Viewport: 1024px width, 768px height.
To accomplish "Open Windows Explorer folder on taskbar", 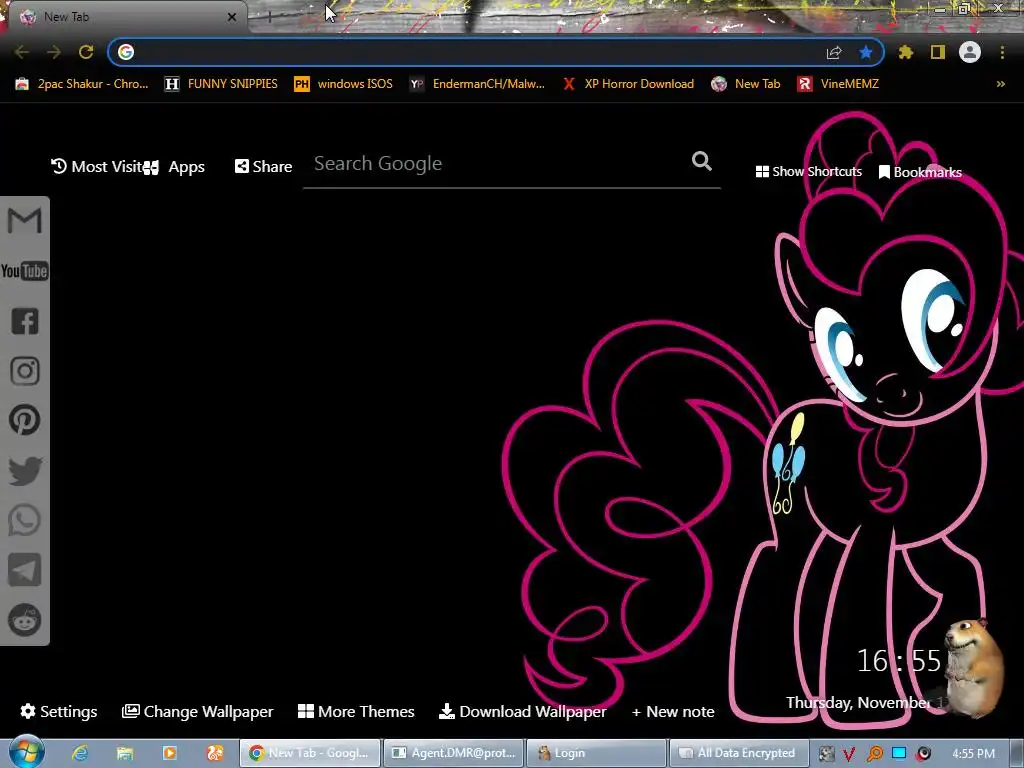I will point(125,753).
